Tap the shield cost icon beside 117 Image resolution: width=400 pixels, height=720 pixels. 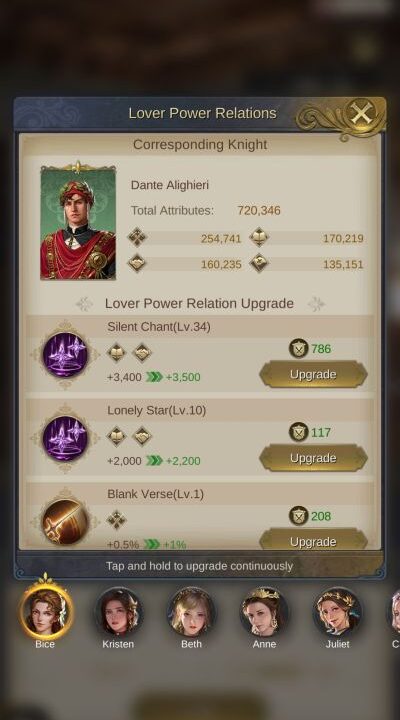pos(299,432)
